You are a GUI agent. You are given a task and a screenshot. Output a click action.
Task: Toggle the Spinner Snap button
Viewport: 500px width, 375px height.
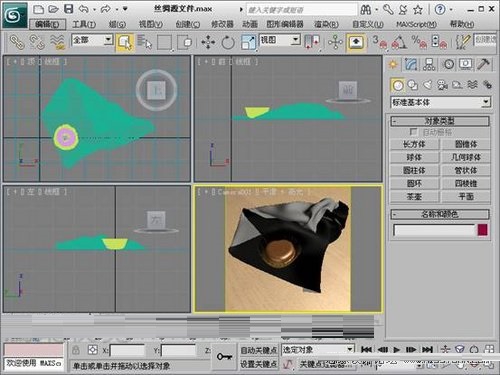point(439,42)
